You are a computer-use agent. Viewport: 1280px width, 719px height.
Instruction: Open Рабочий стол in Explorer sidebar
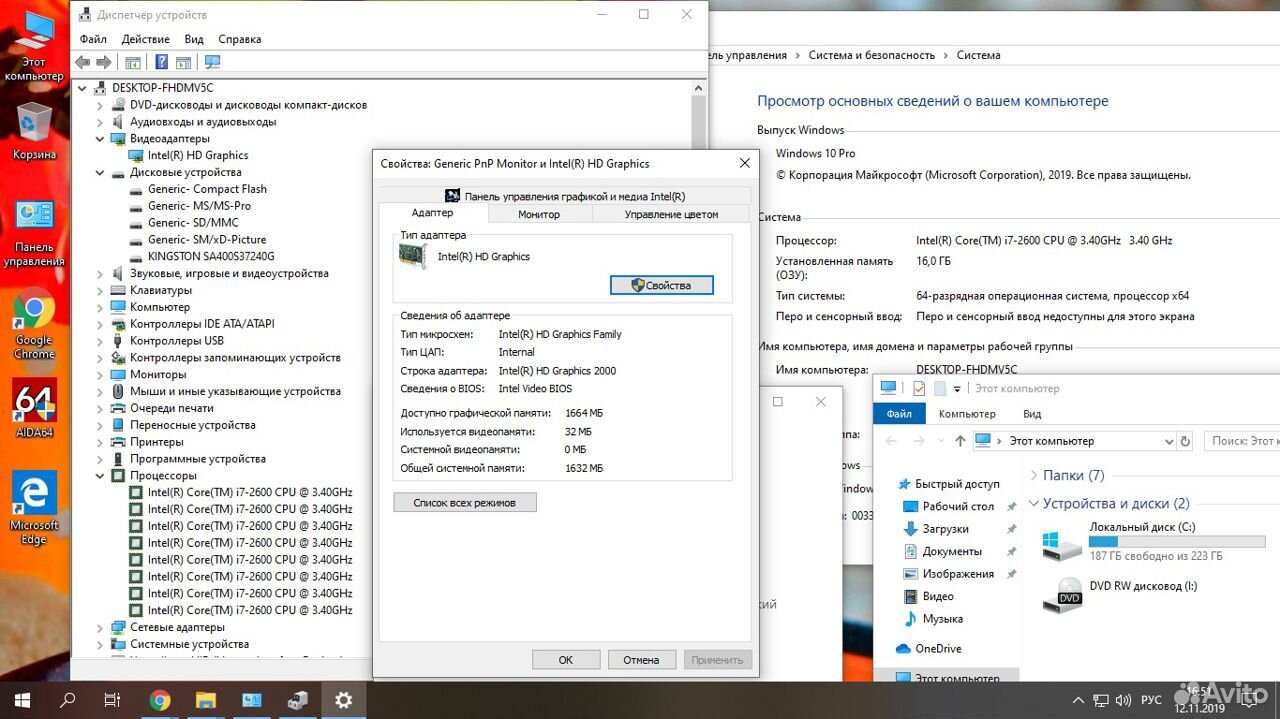pyautogui.click(x=958, y=506)
